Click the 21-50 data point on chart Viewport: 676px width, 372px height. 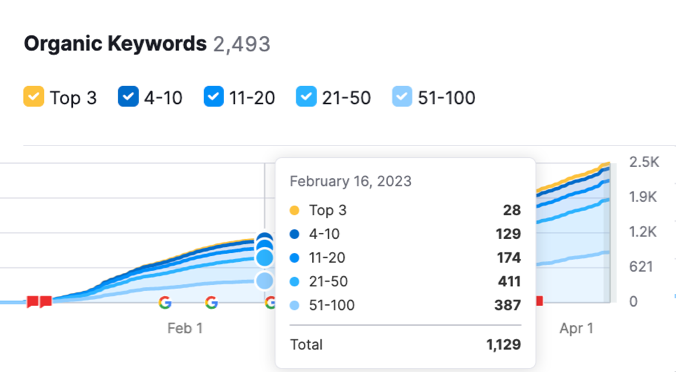coord(265,258)
